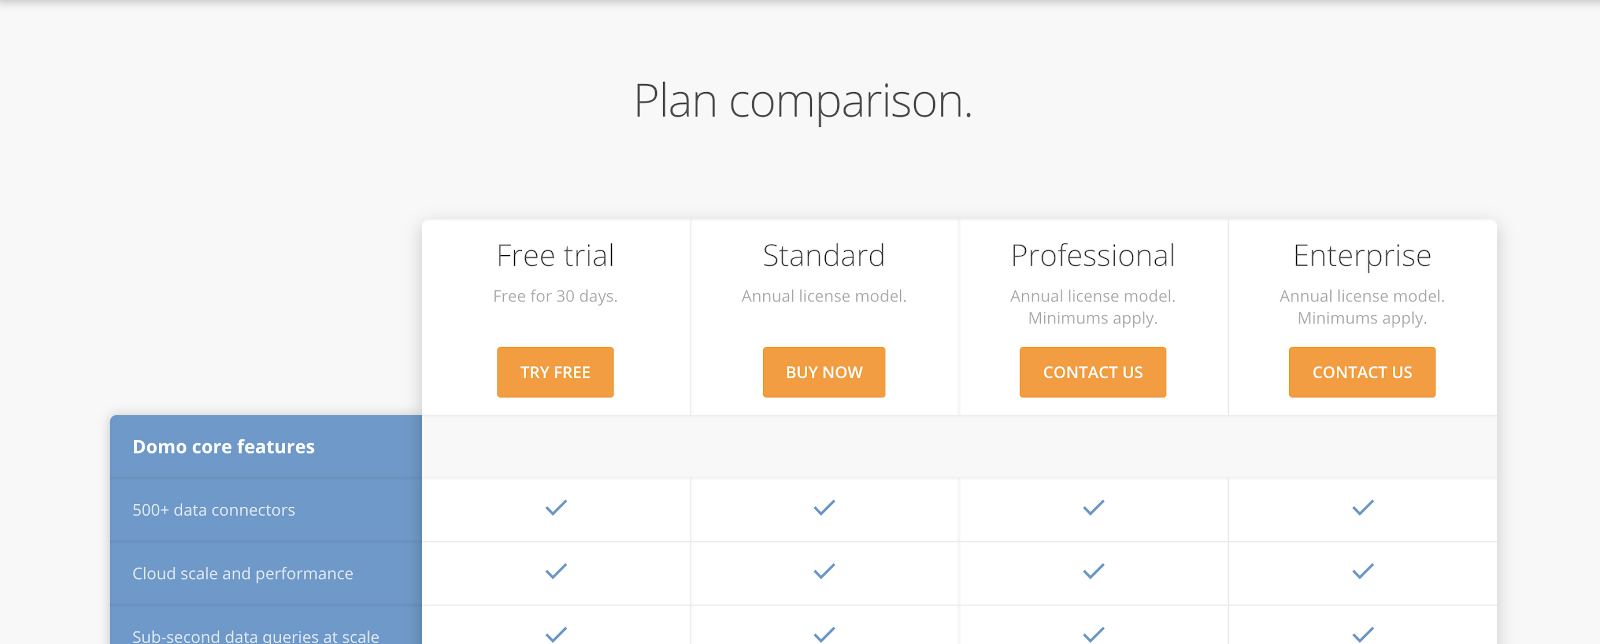Select the 500+ data connectors row label
Image resolution: width=1600 pixels, height=644 pixels.
214,510
